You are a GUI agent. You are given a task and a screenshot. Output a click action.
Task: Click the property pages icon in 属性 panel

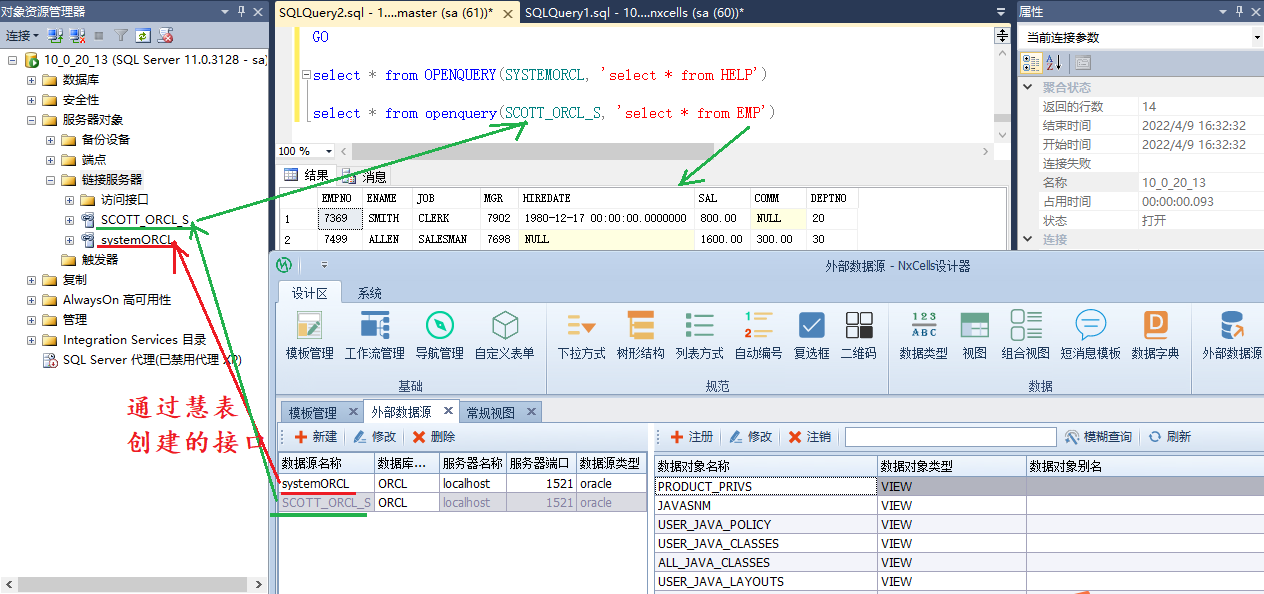pos(1083,63)
